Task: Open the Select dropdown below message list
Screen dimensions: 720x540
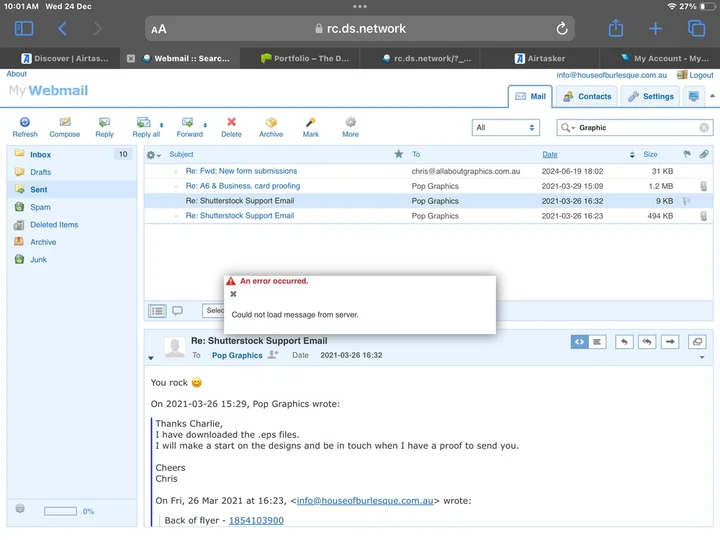Action: (214, 311)
